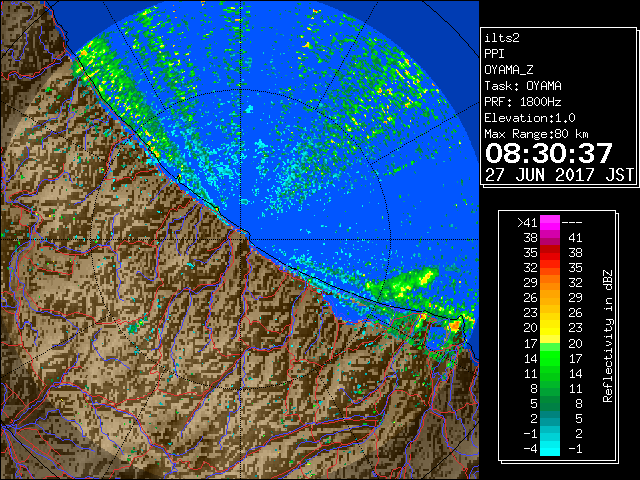Pick the yellow 20–23 dBZ legend swatch
The image size is (640, 480).
click(550, 328)
